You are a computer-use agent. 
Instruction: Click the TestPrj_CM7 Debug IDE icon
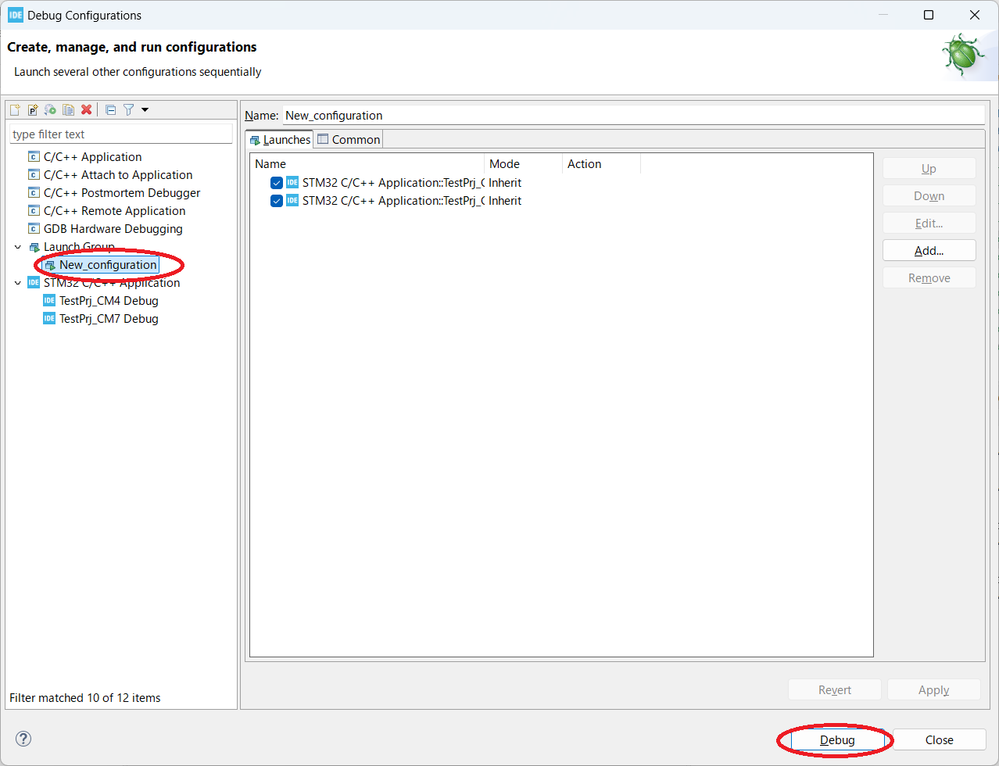tap(49, 318)
